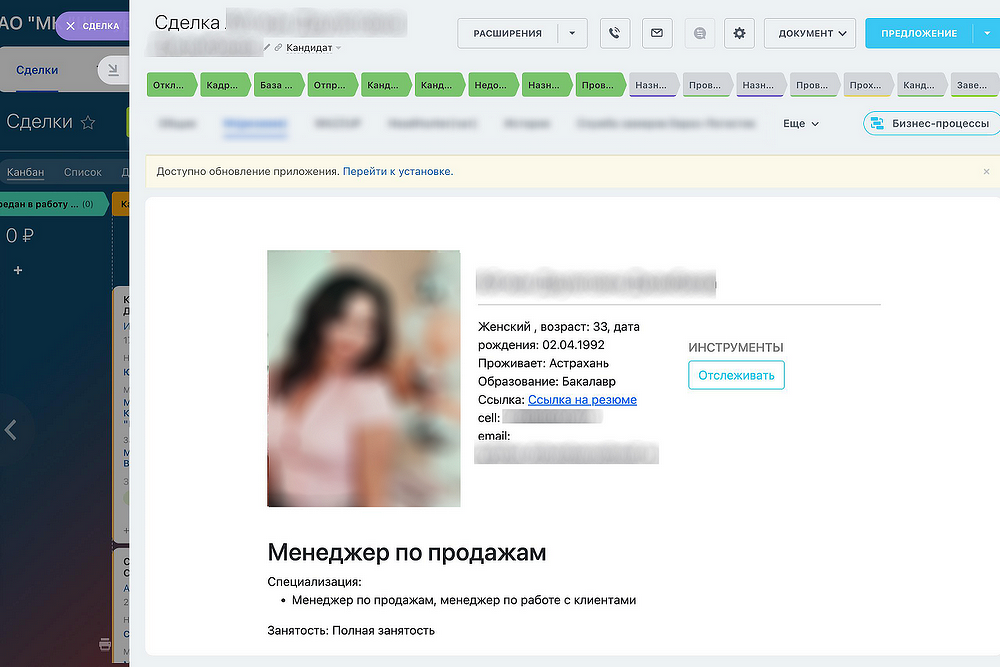This screenshot has width=1000, height=667.
Task: Click the Отслеживать button
Action: point(736,375)
